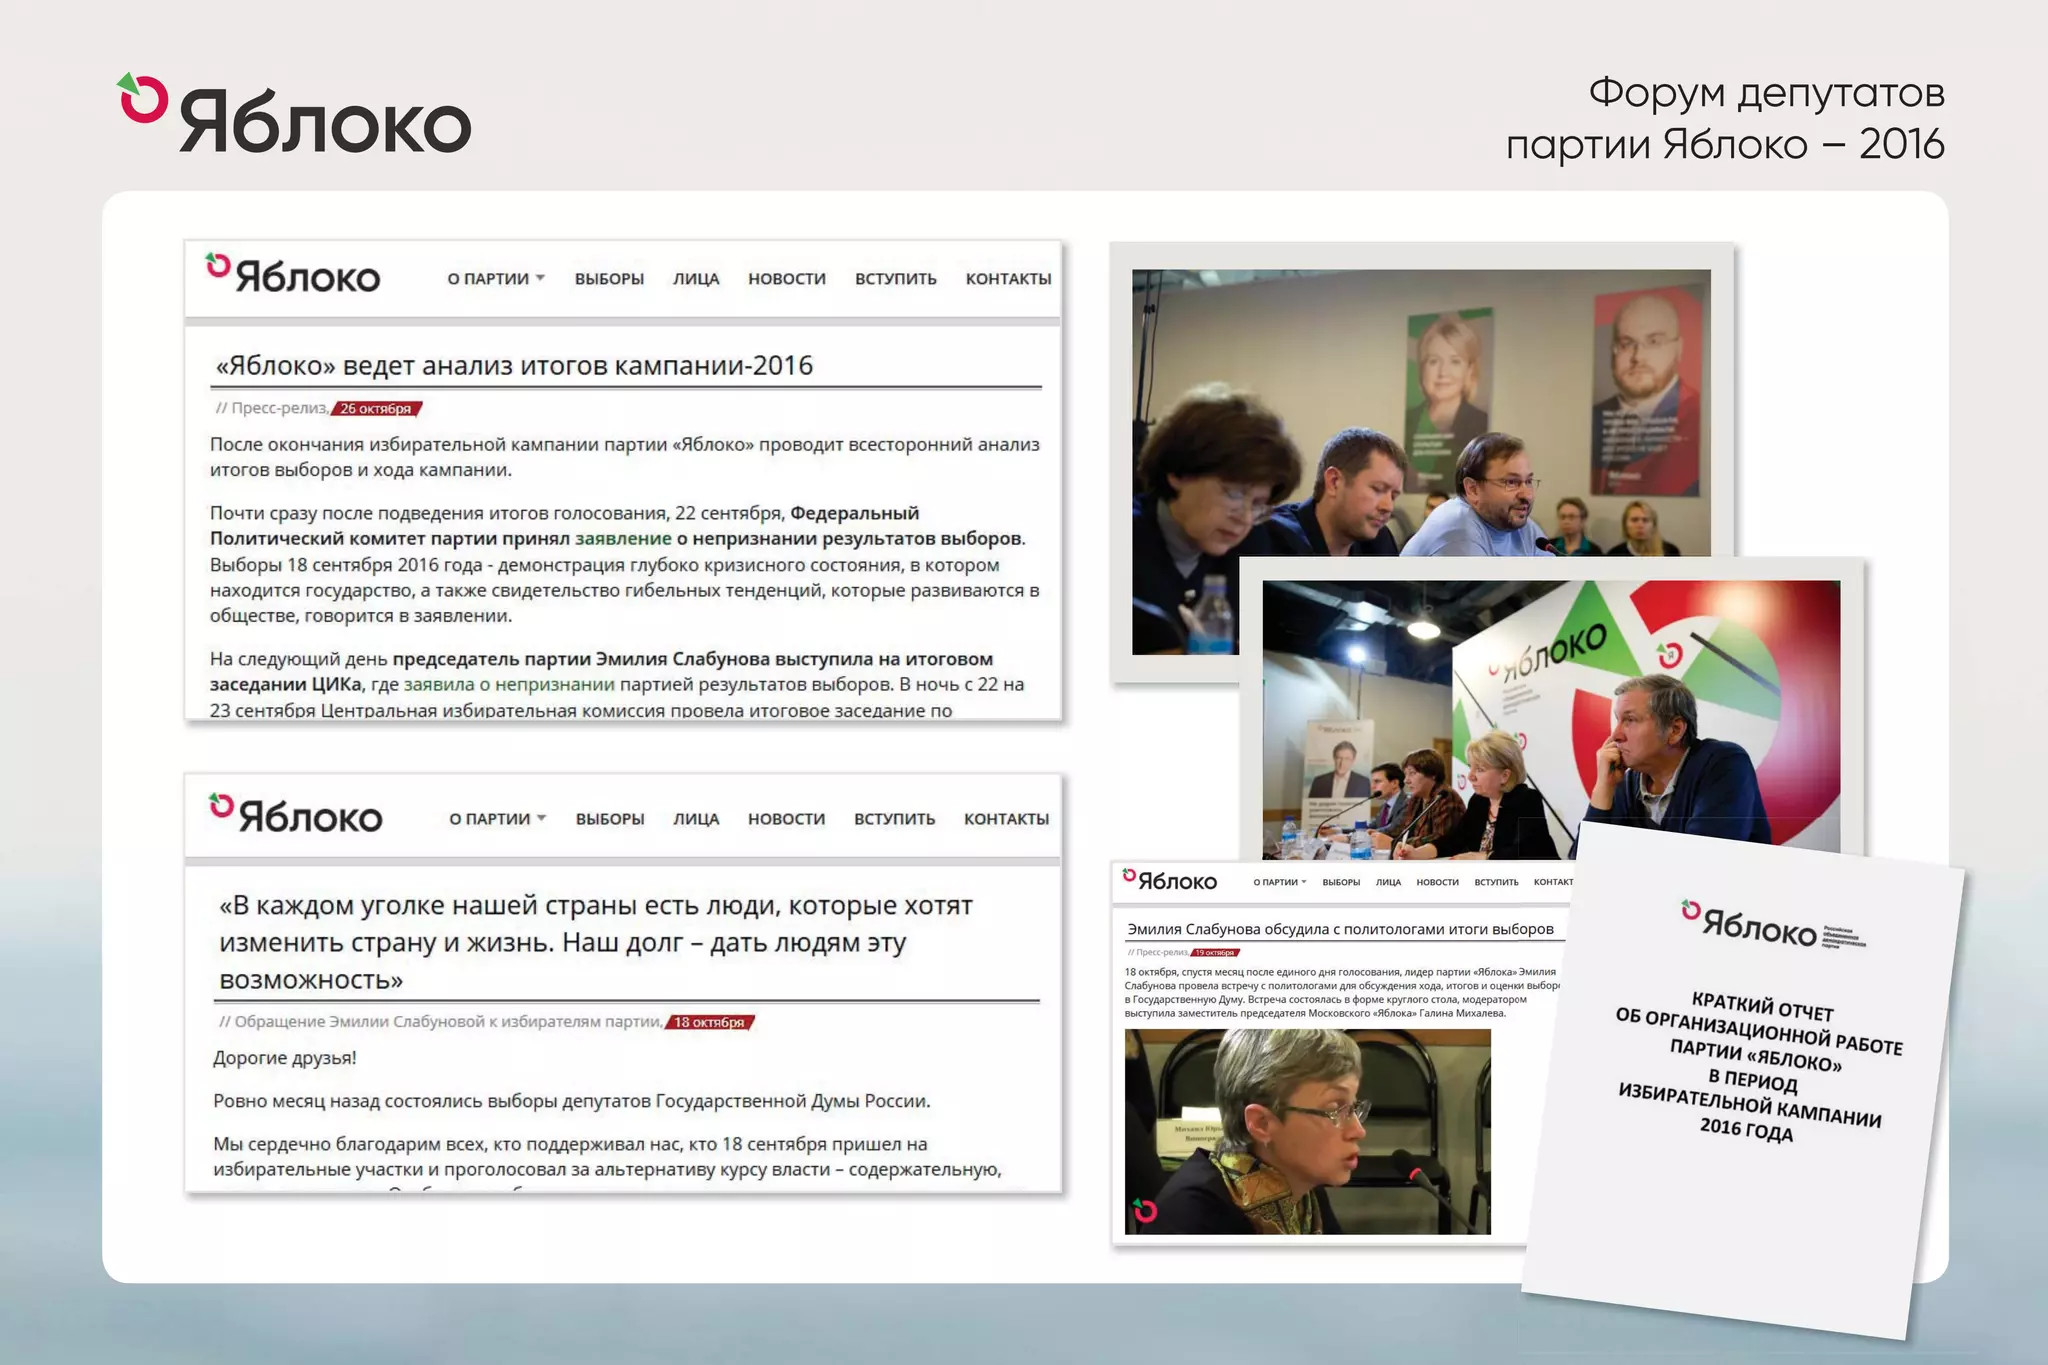Expand О ПАРТИИ dropdown in small navbar
Screen dimensions: 2048x1365
[x=1279, y=882]
